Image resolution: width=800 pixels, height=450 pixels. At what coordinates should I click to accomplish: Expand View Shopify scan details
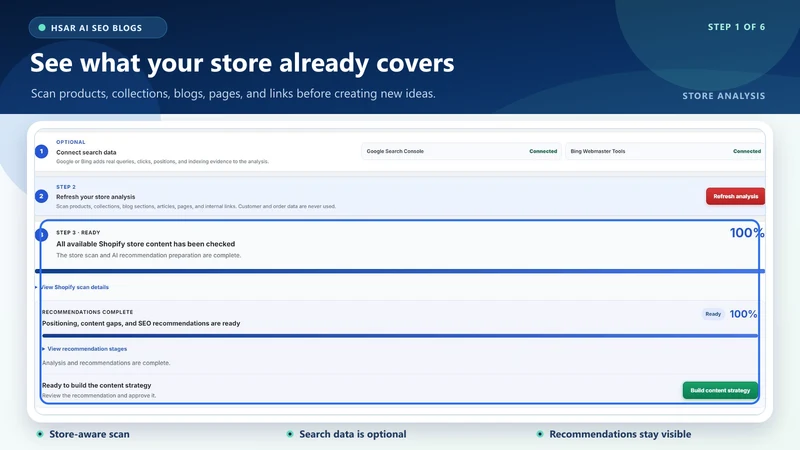click(72, 287)
